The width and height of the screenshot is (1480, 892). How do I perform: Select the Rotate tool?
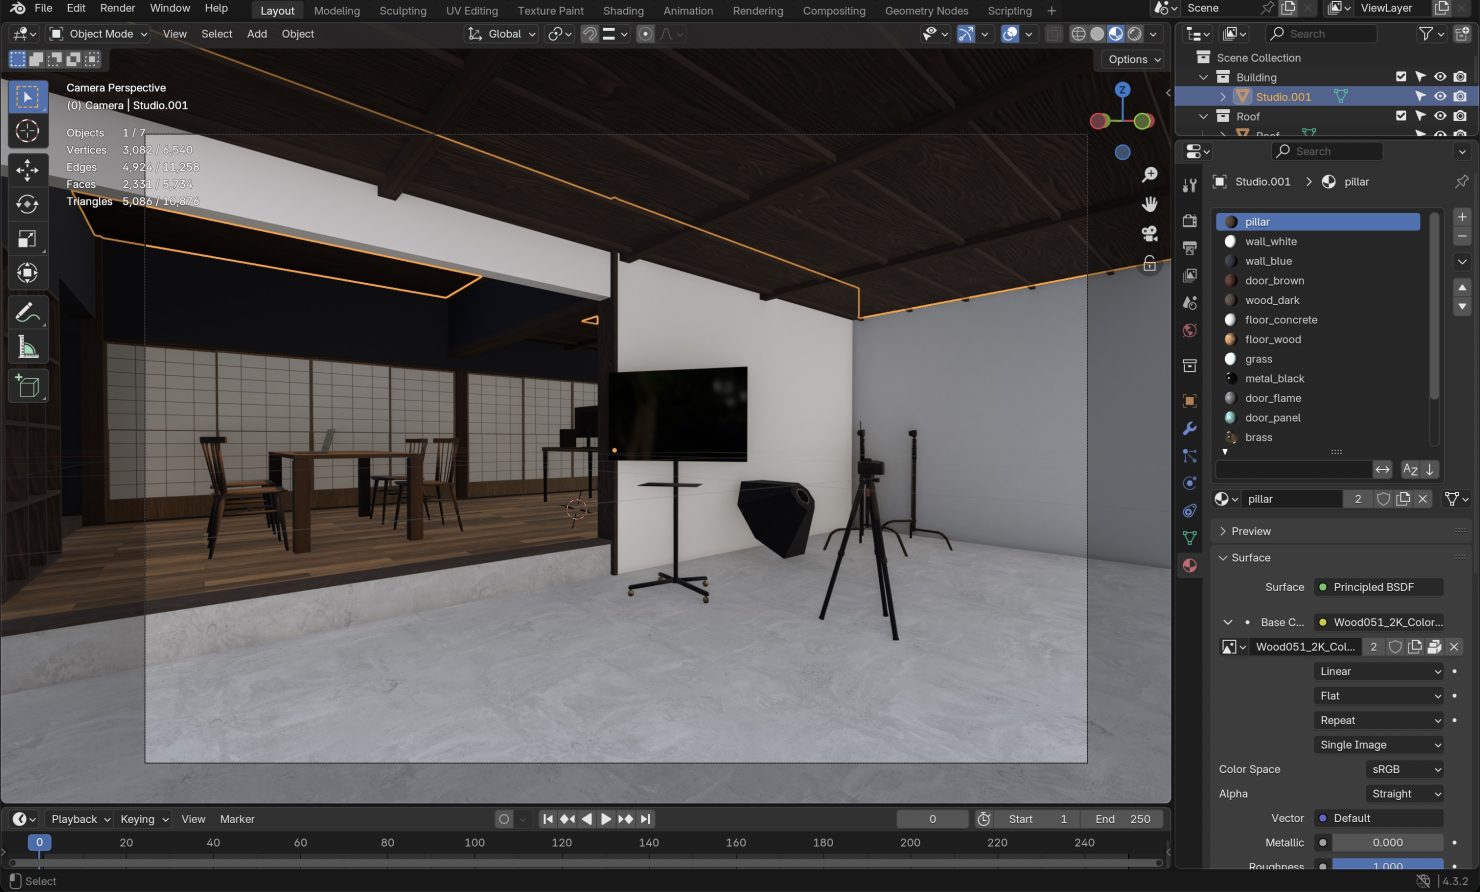pos(27,204)
